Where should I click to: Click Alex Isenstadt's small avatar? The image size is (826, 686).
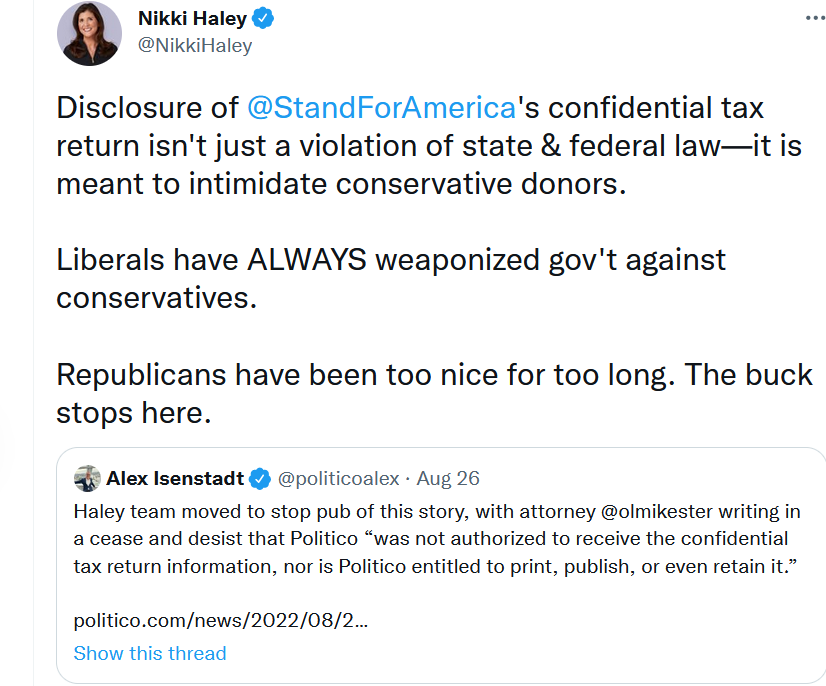click(87, 478)
